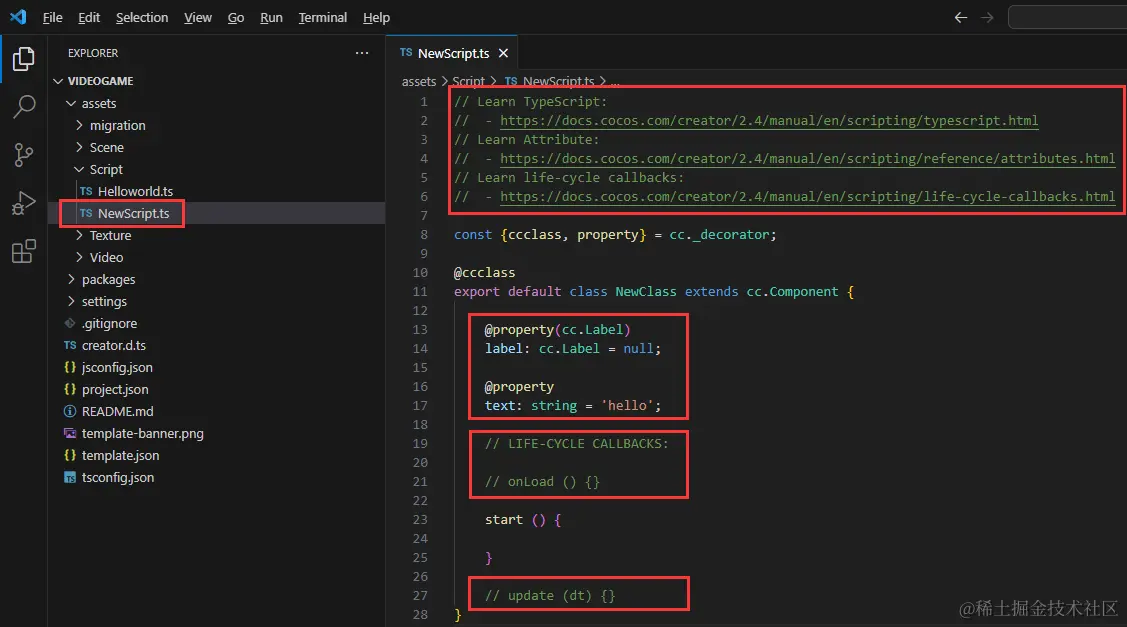Open the Go menu
The height and width of the screenshot is (627, 1127).
point(236,17)
